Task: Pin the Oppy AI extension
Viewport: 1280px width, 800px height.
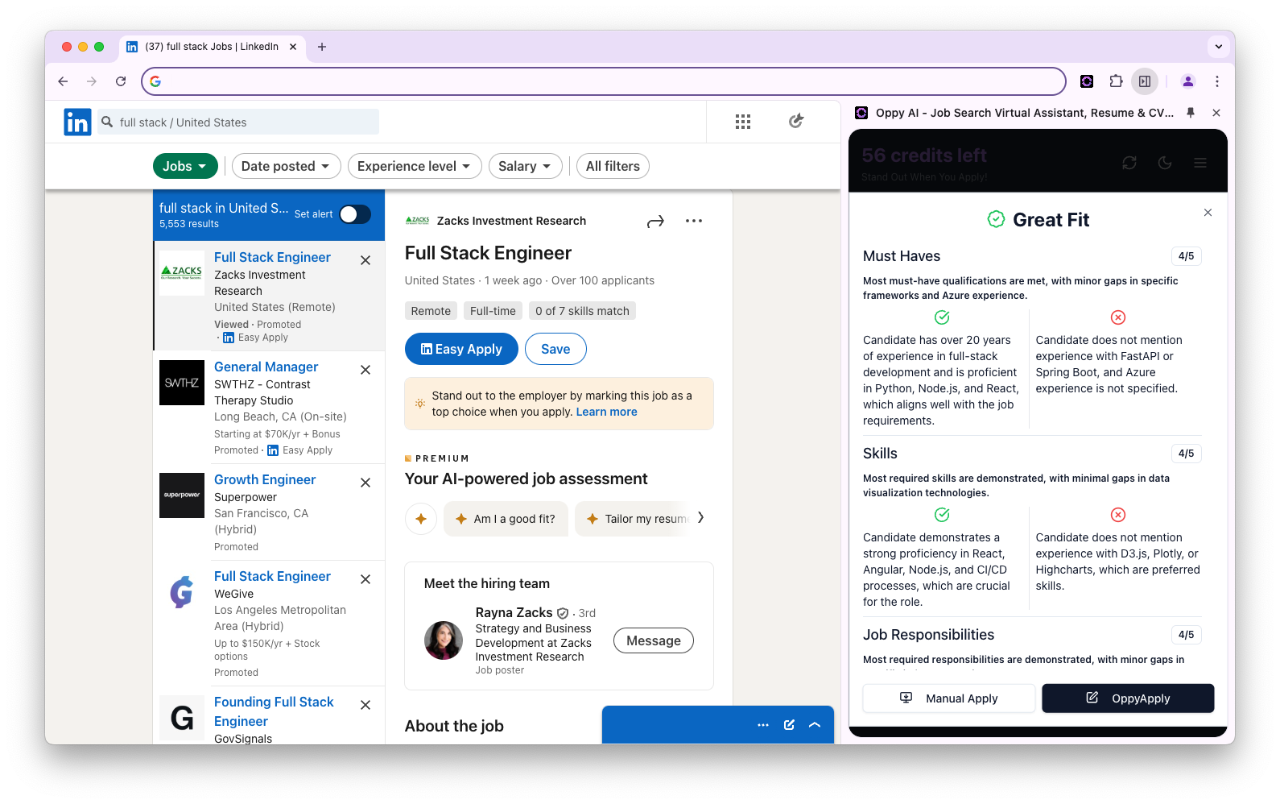Action: [1190, 112]
